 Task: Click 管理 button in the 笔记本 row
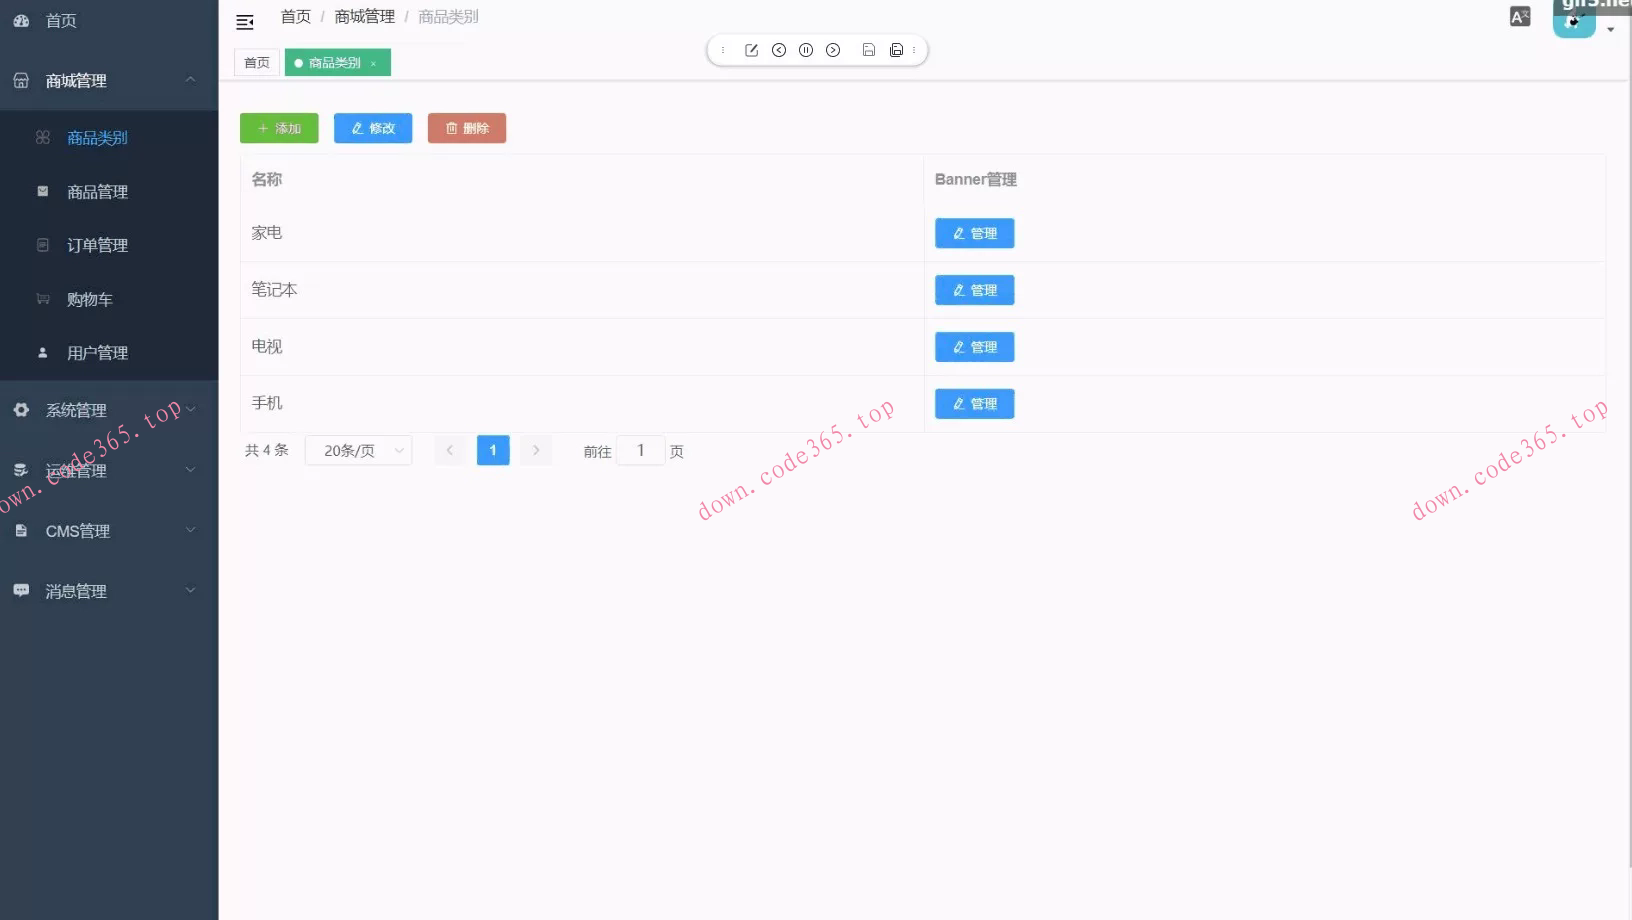[x=975, y=290]
